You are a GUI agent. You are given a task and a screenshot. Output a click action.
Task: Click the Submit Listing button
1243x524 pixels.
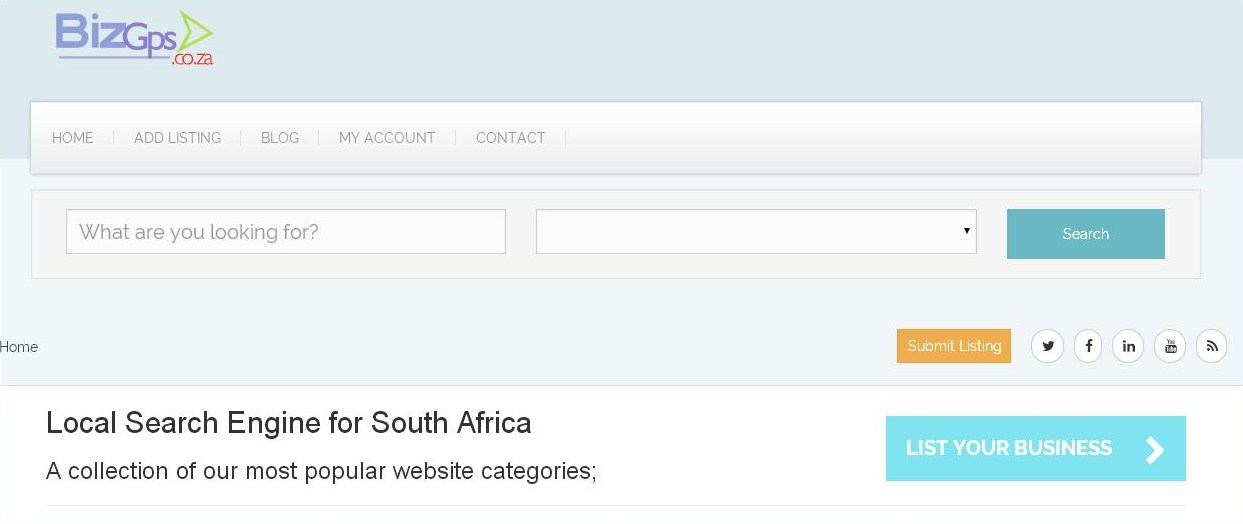point(954,346)
